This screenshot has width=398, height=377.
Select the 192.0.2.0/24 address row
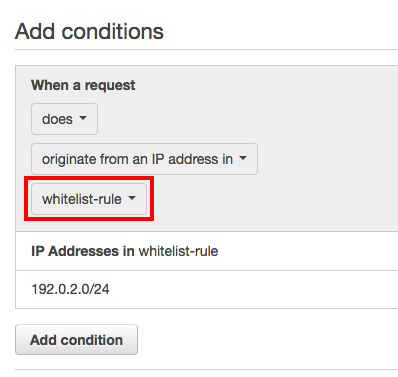207,289
